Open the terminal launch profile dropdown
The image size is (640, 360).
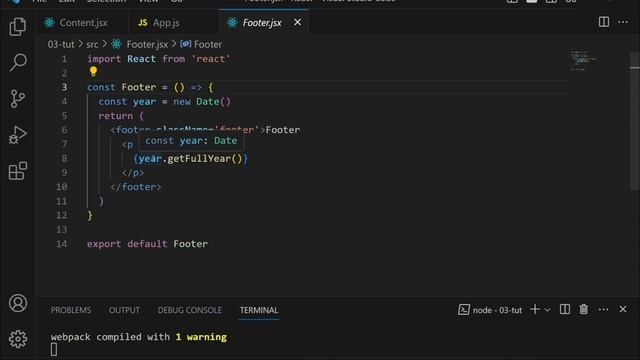(547, 310)
